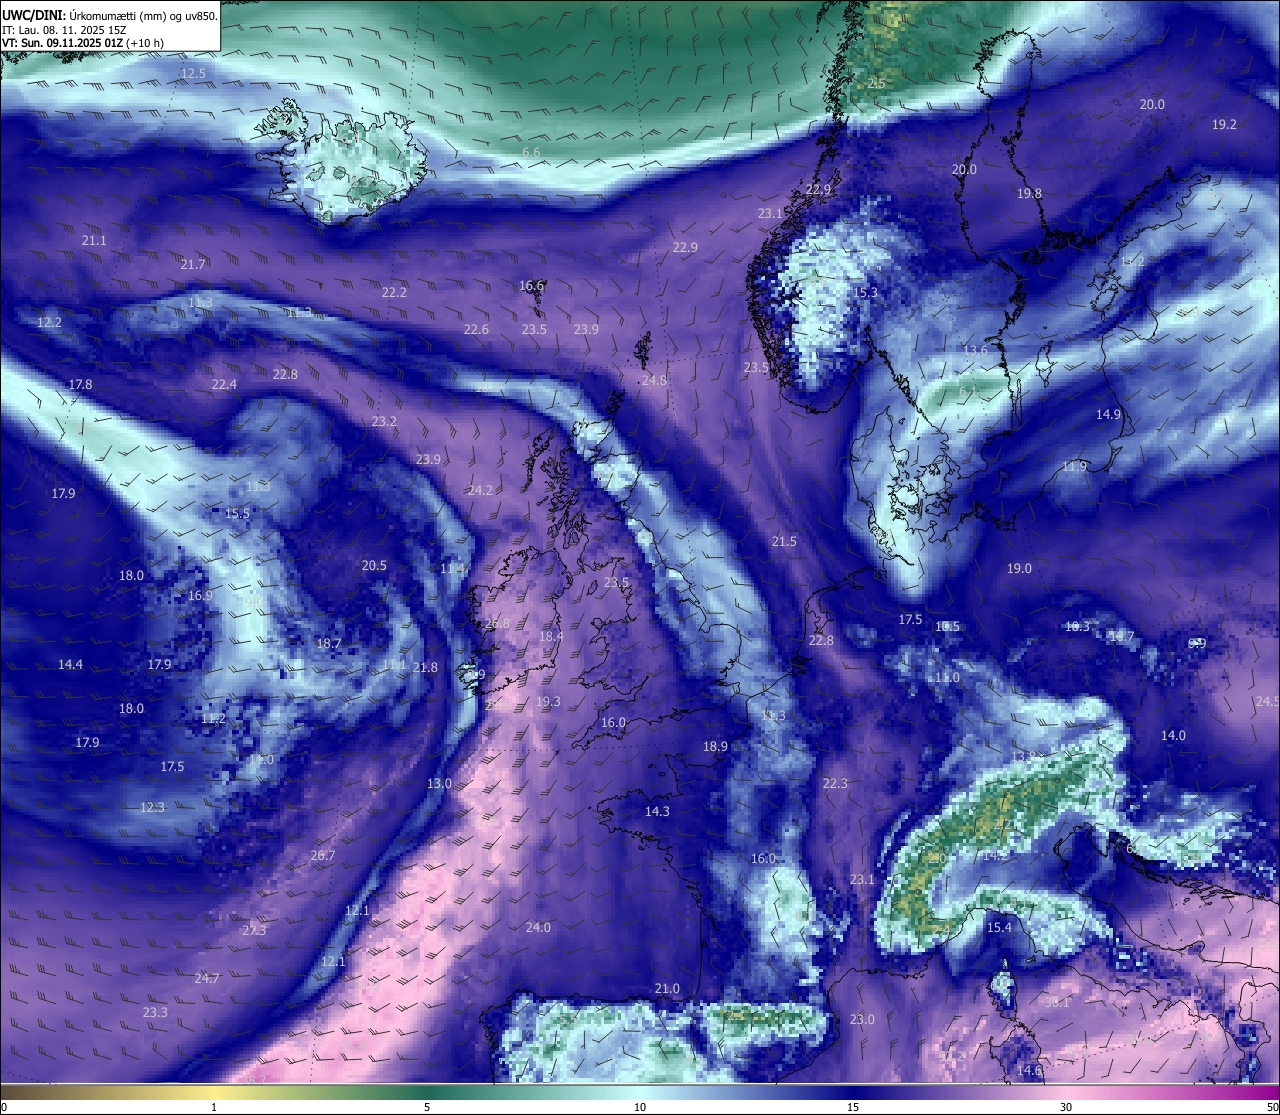Click the 18.9 value label
This screenshot has height=1115, width=1280.
(x=715, y=746)
